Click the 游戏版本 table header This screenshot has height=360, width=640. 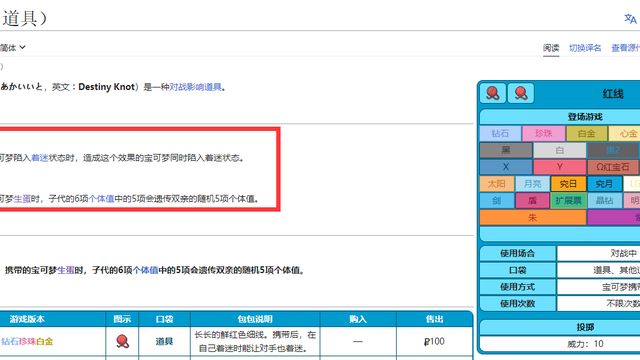(27, 319)
